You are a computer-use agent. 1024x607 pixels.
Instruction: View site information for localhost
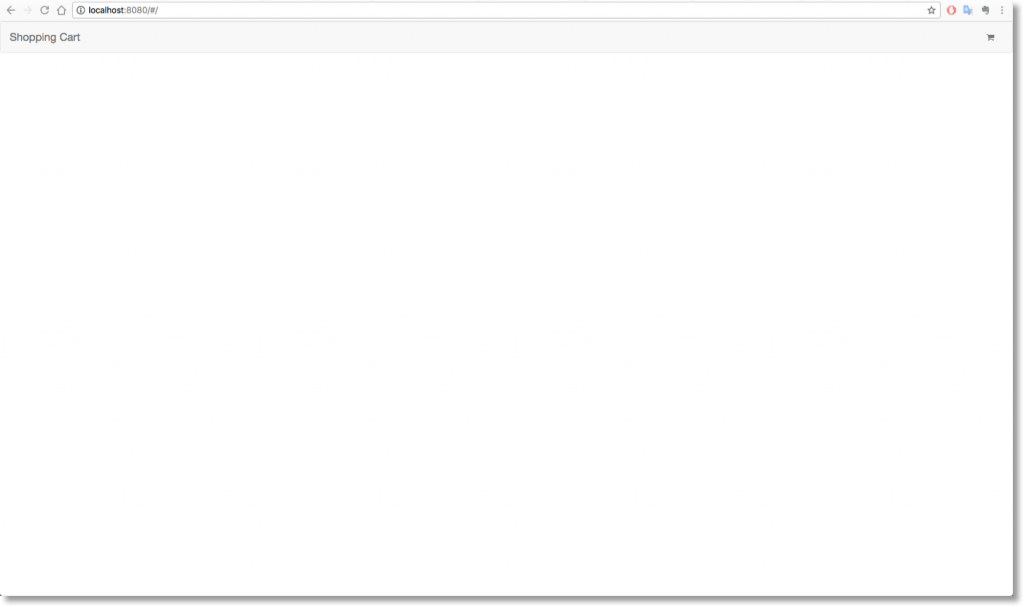(x=81, y=10)
